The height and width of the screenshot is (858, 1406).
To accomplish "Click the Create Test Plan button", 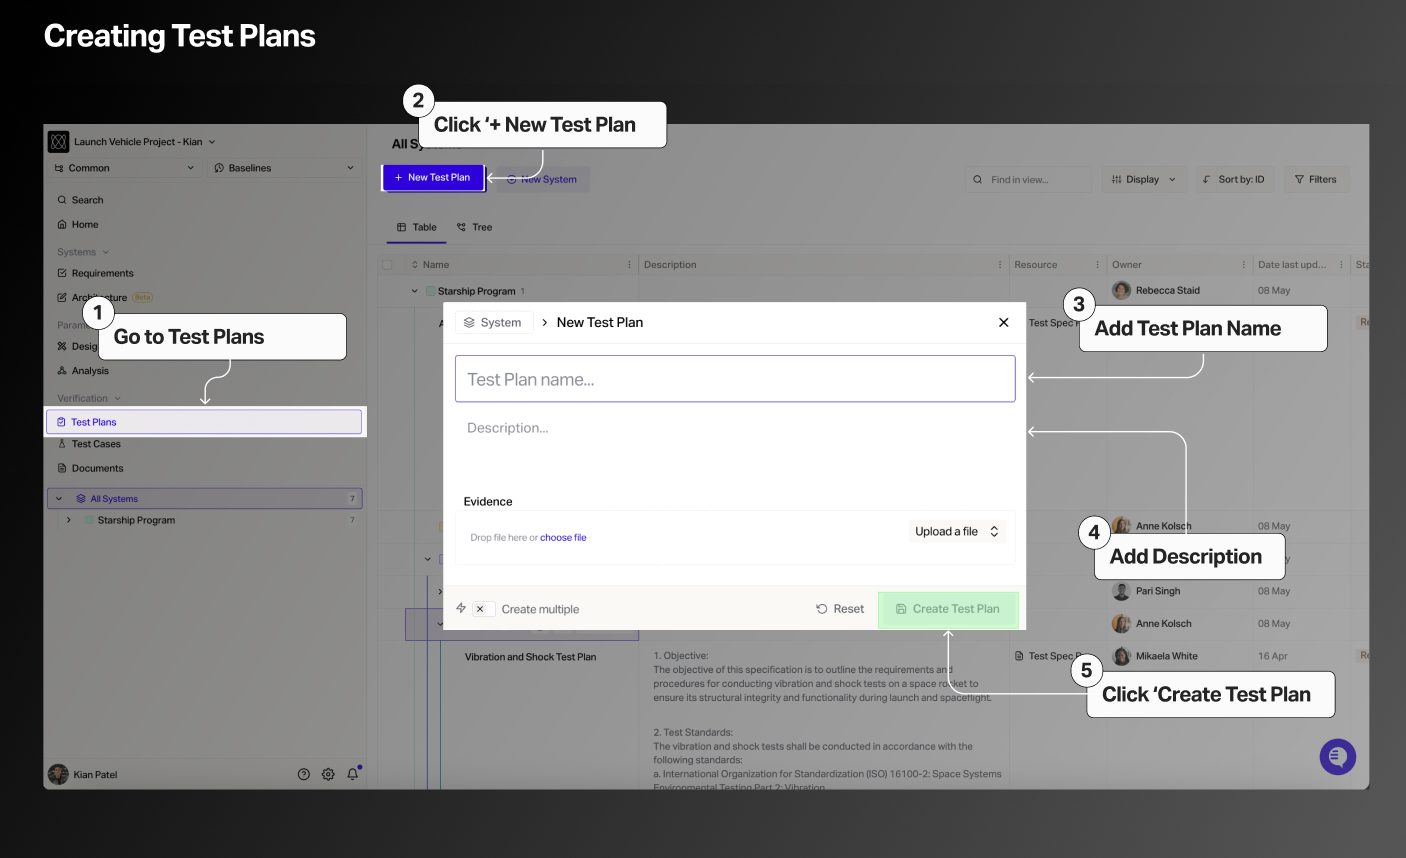I will 948,609.
